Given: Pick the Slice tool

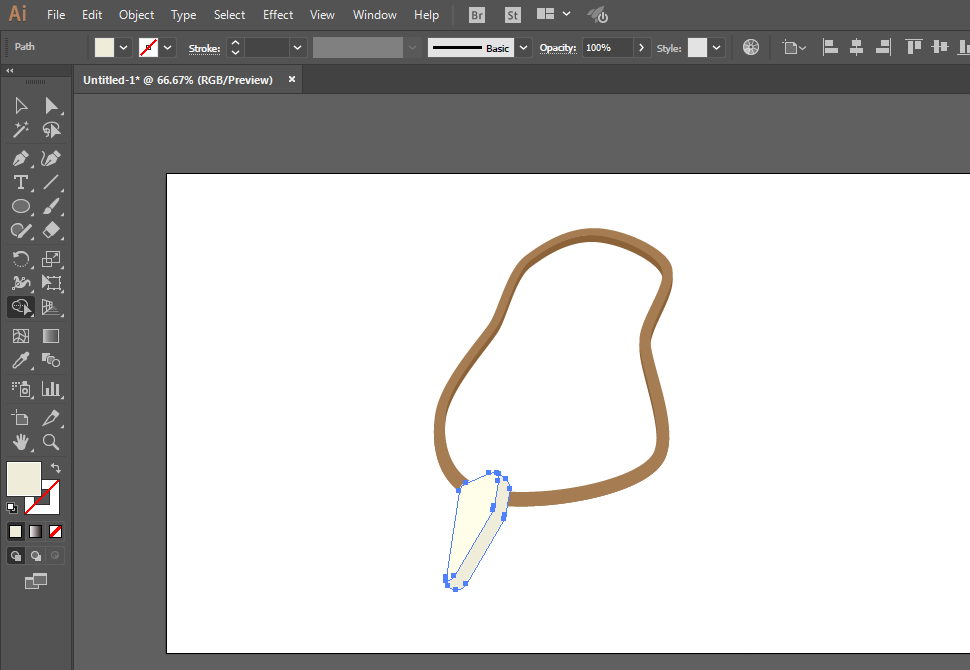Looking at the screenshot, I should pyautogui.click(x=51, y=418).
